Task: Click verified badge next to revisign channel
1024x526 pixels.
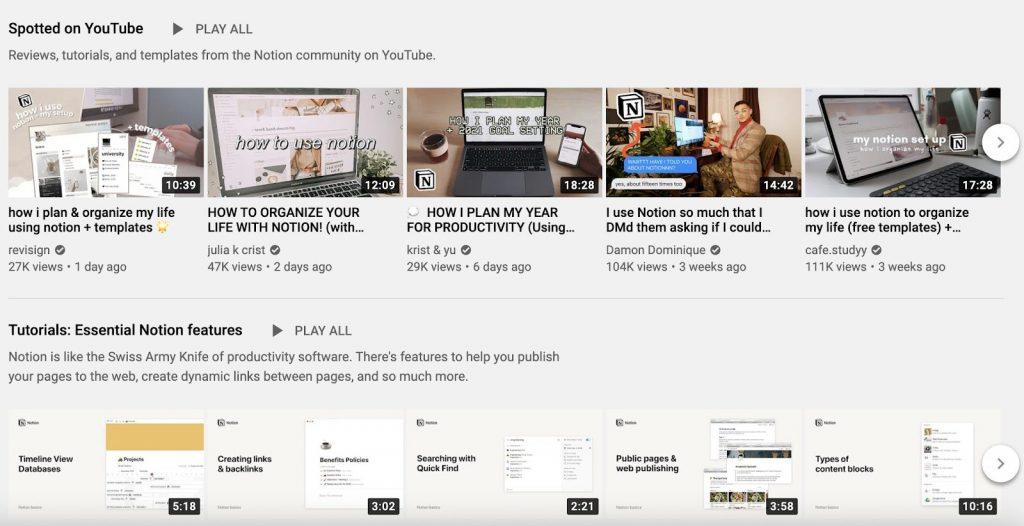Action: pyautogui.click(x=60, y=250)
